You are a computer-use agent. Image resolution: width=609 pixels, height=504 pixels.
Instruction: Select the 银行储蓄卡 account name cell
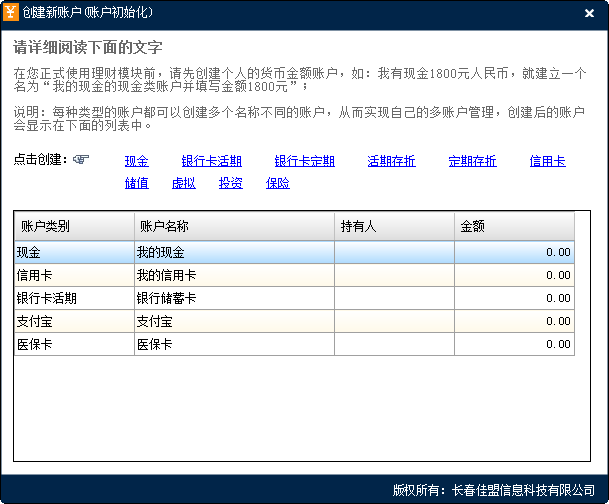(234, 298)
